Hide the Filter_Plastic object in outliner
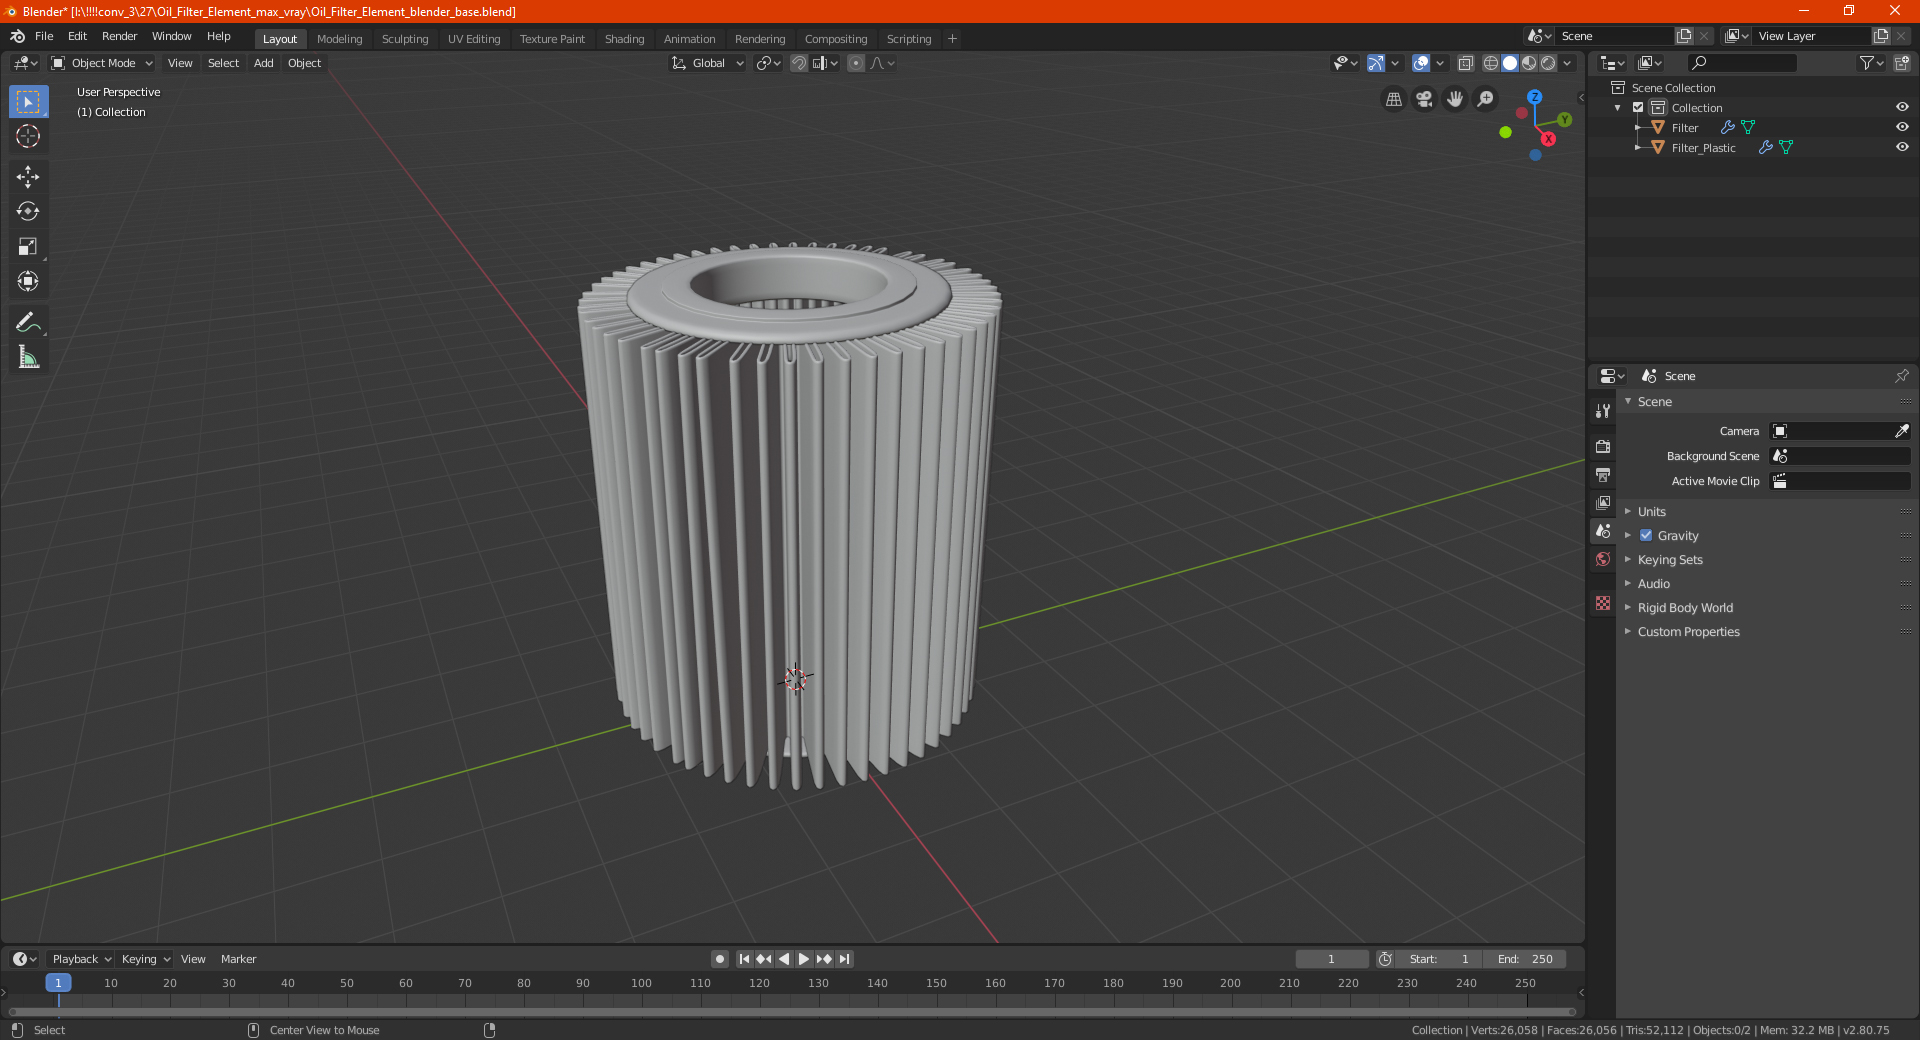The width and height of the screenshot is (1920, 1040). [x=1902, y=147]
